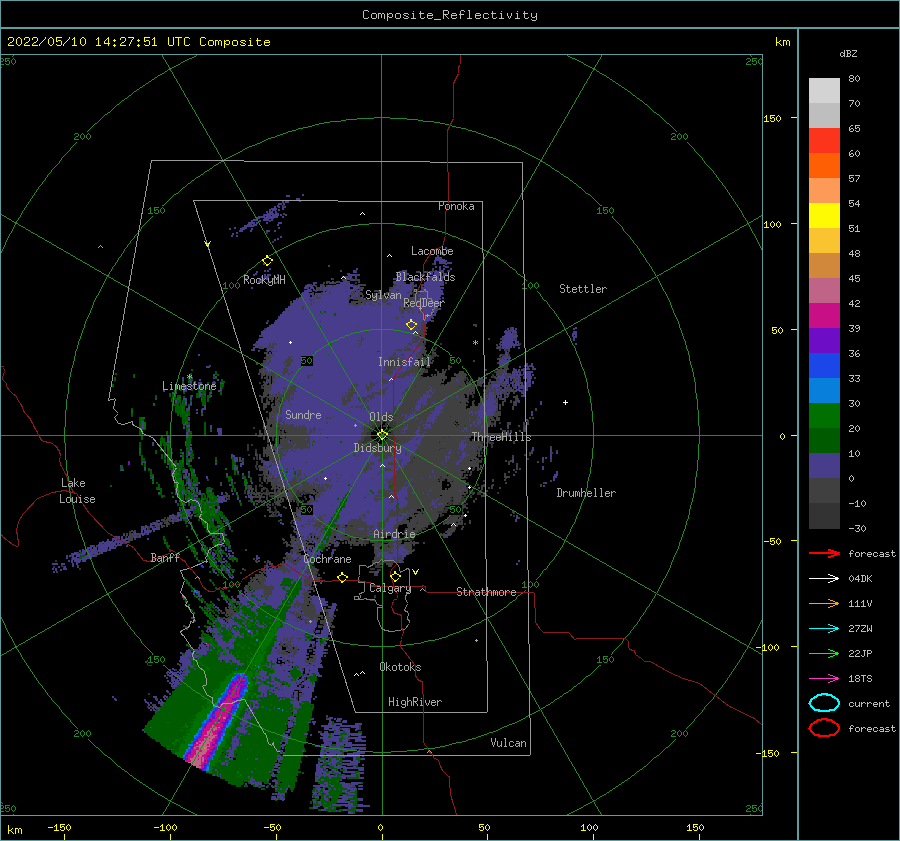This screenshot has height=841, width=900.
Task: Click the Sundre town label
Action: point(303,414)
